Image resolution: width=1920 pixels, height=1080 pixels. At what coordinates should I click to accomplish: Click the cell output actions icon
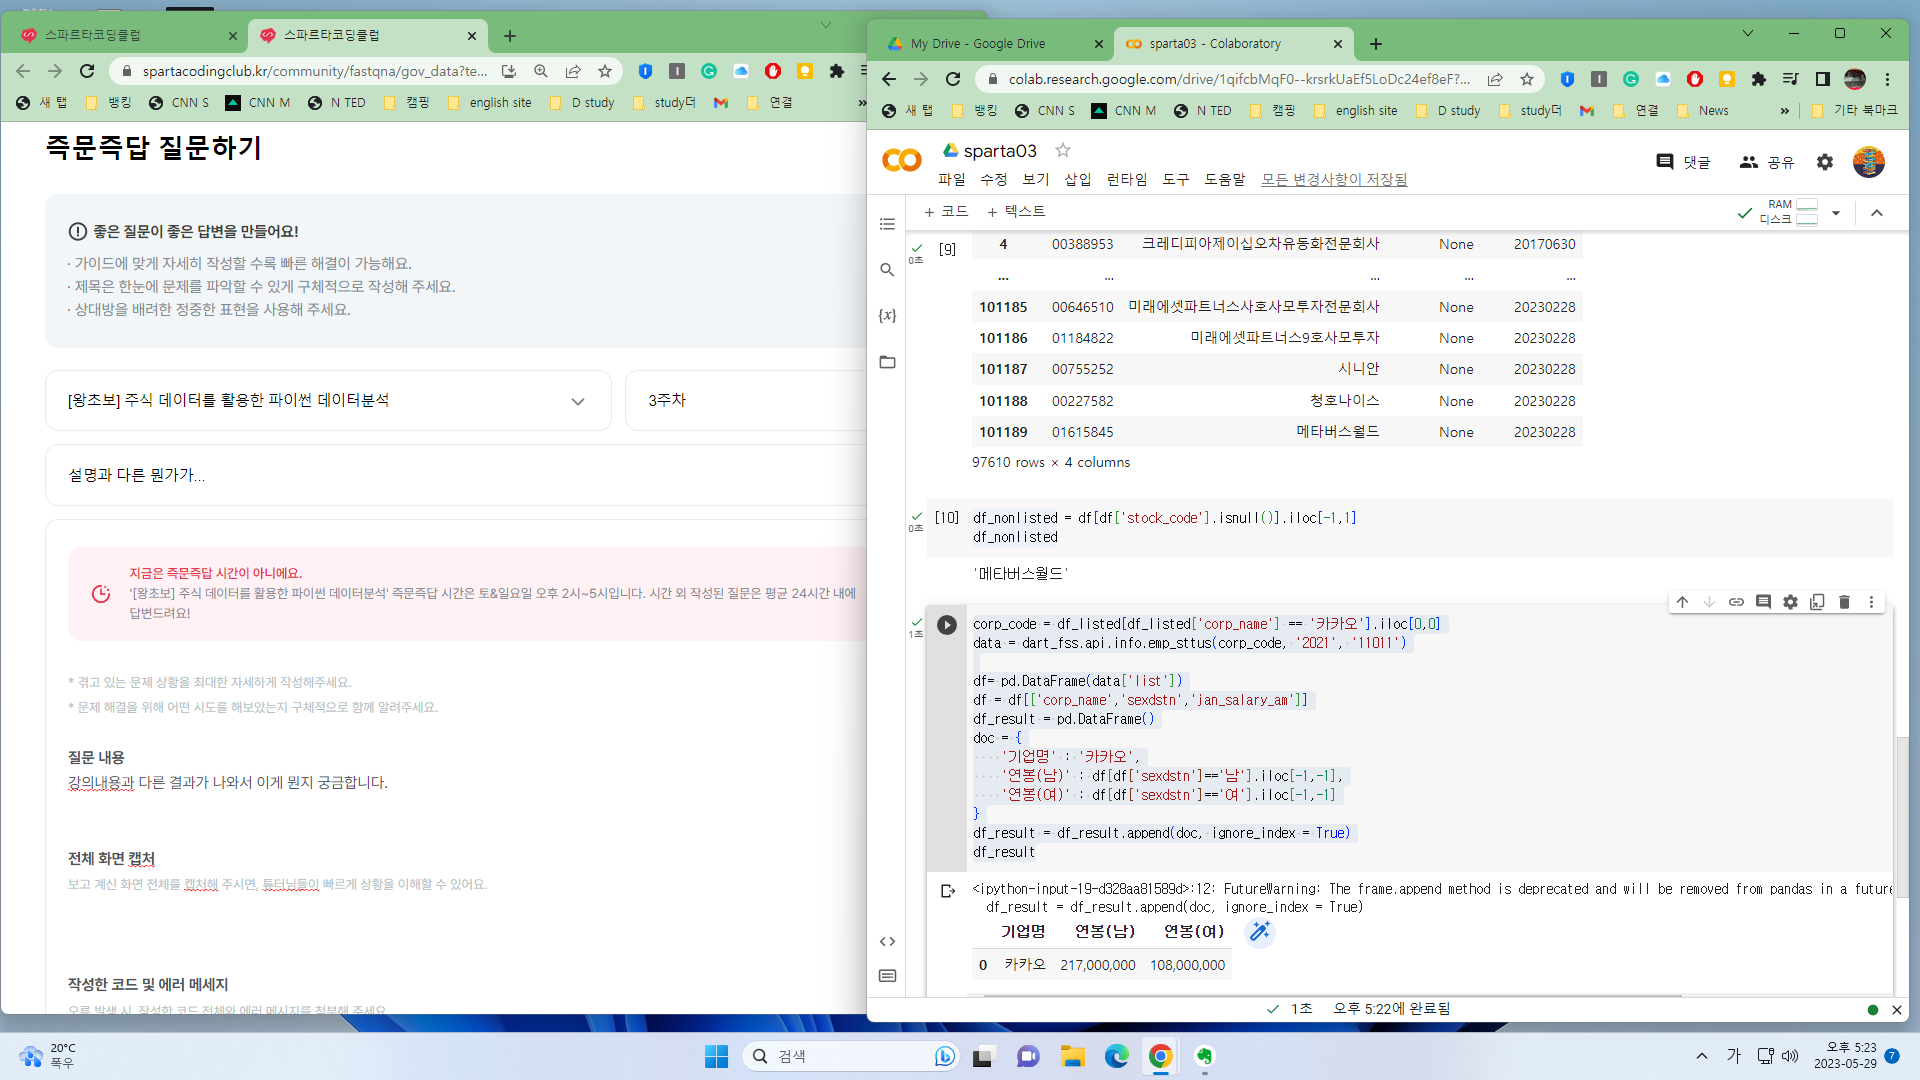coord(947,890)
